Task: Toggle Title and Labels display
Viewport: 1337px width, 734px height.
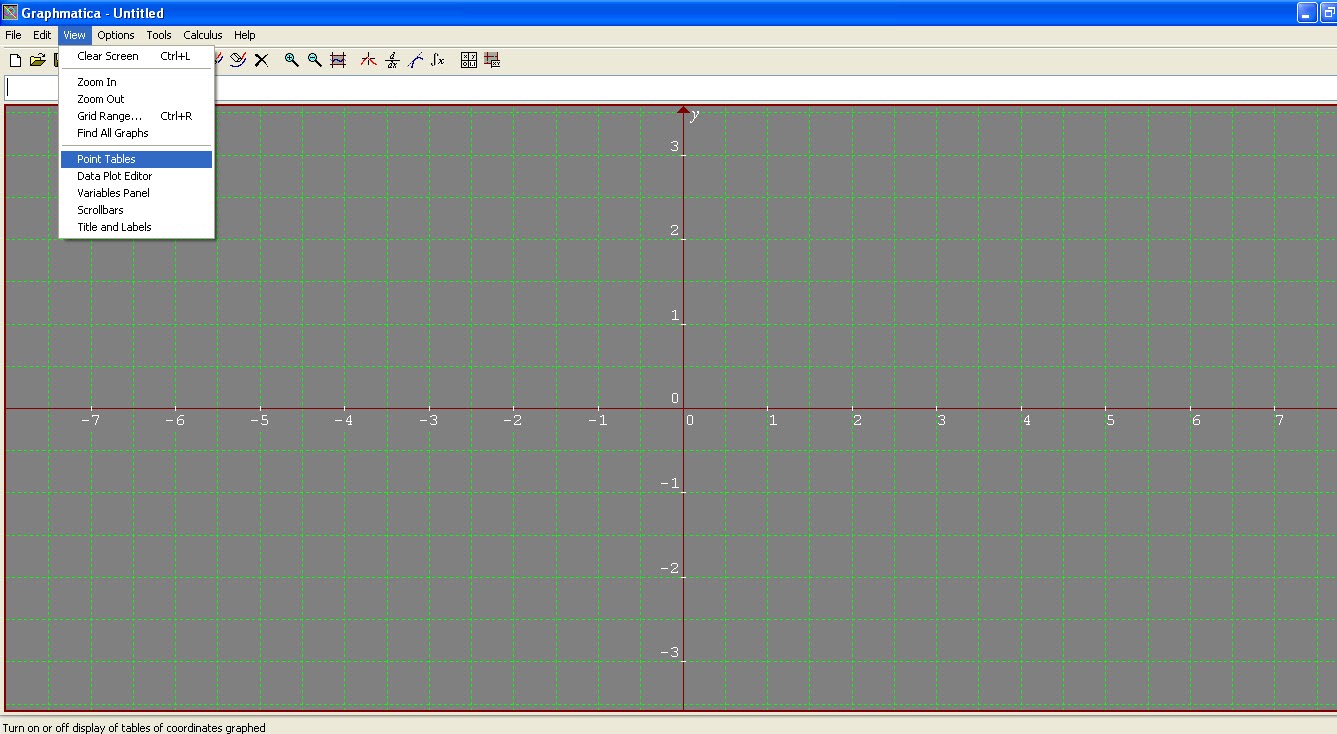Action: 137,227
